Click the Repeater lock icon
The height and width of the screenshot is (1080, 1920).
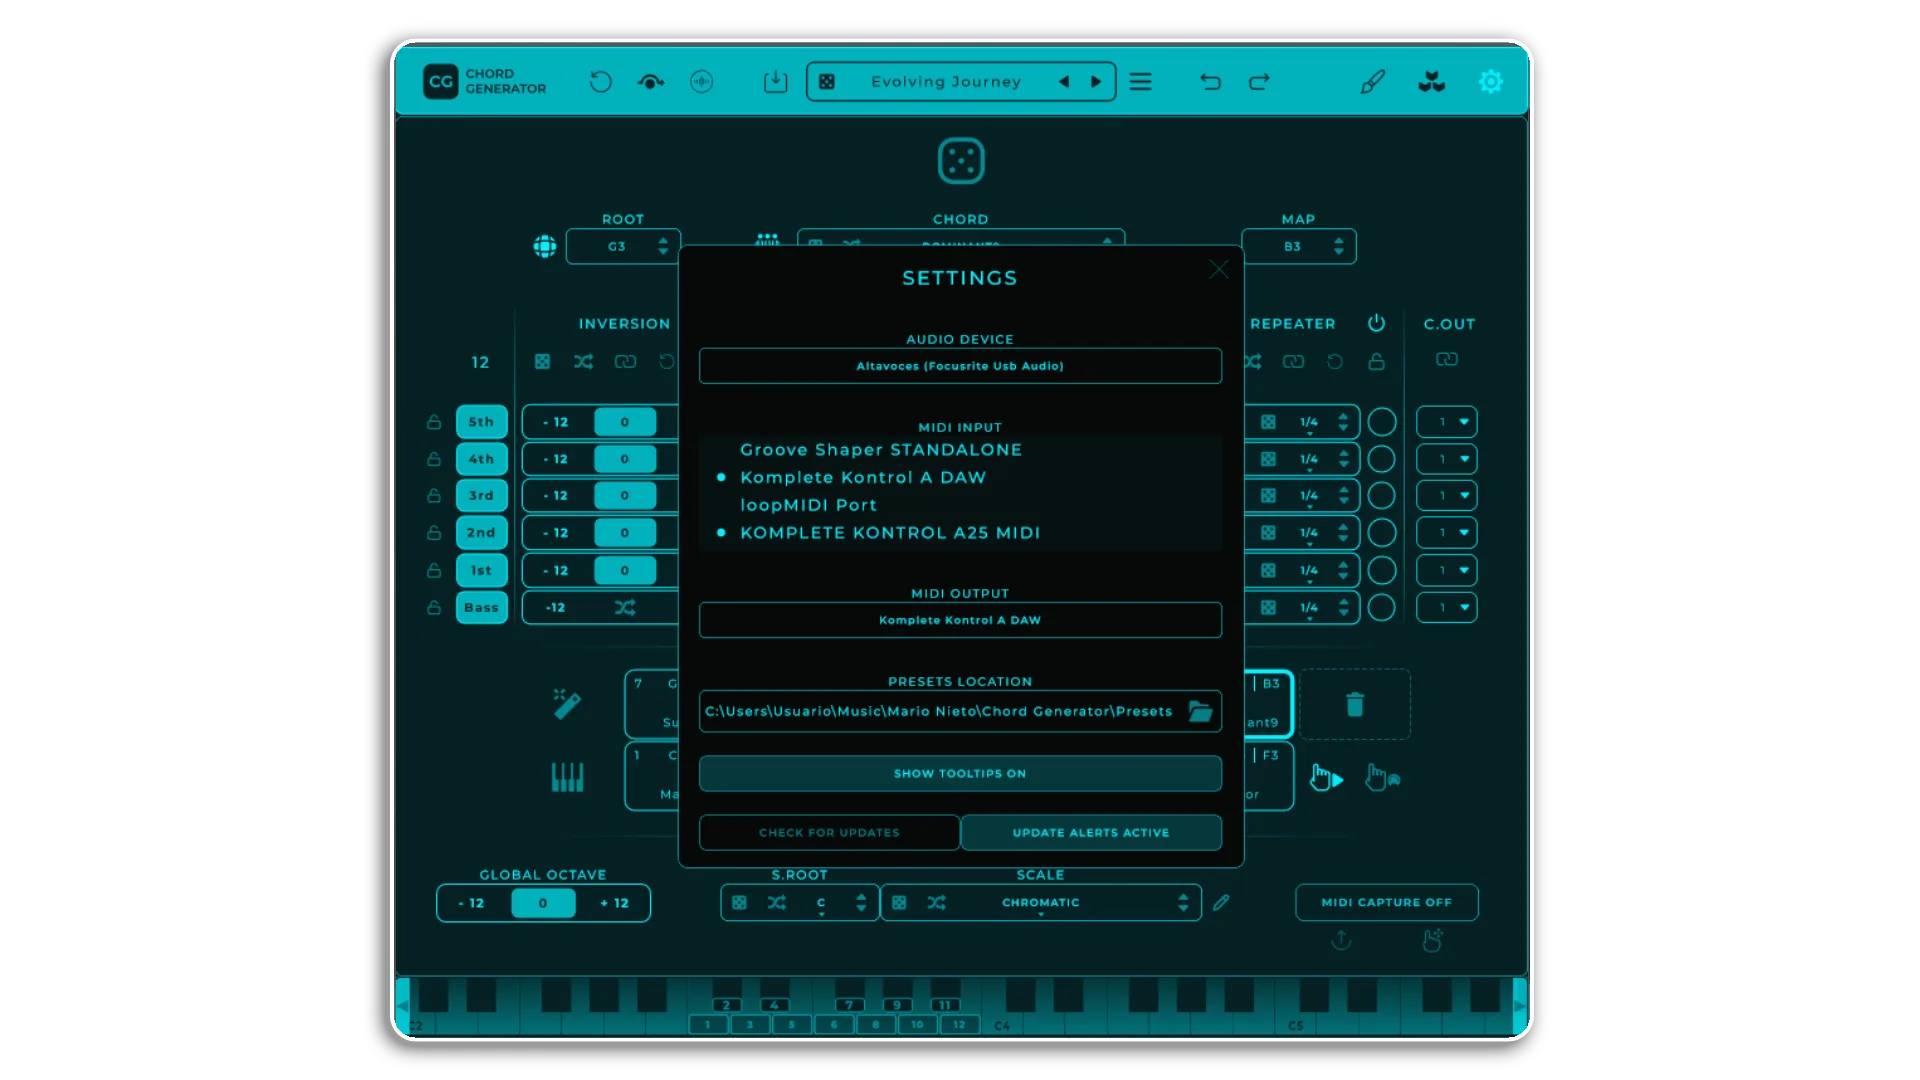(1377, 362)
